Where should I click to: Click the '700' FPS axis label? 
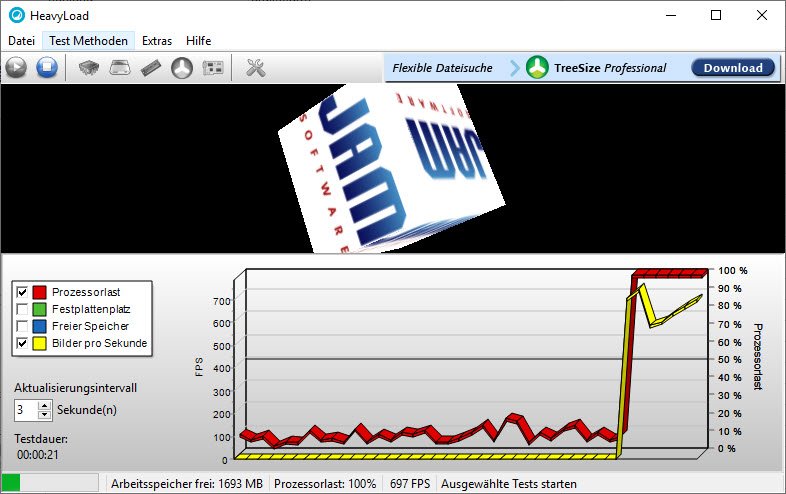[x=222, y=301]
